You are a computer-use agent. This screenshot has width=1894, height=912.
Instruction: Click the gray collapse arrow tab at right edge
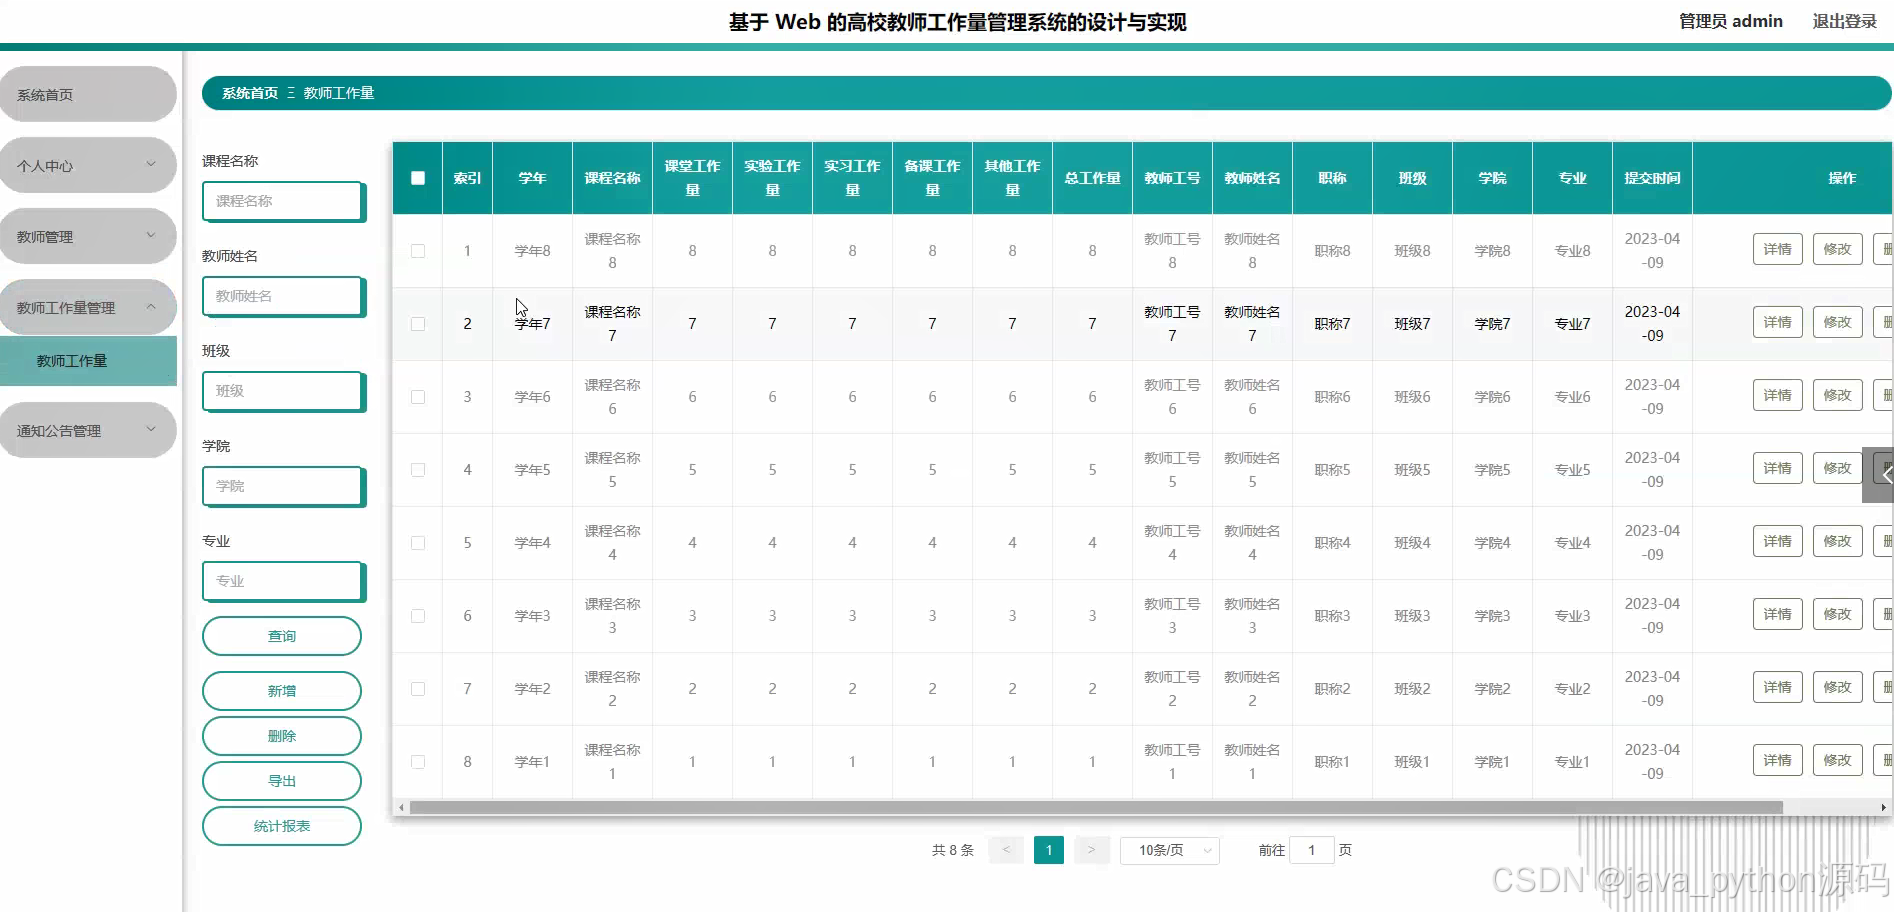point(1880,475)
